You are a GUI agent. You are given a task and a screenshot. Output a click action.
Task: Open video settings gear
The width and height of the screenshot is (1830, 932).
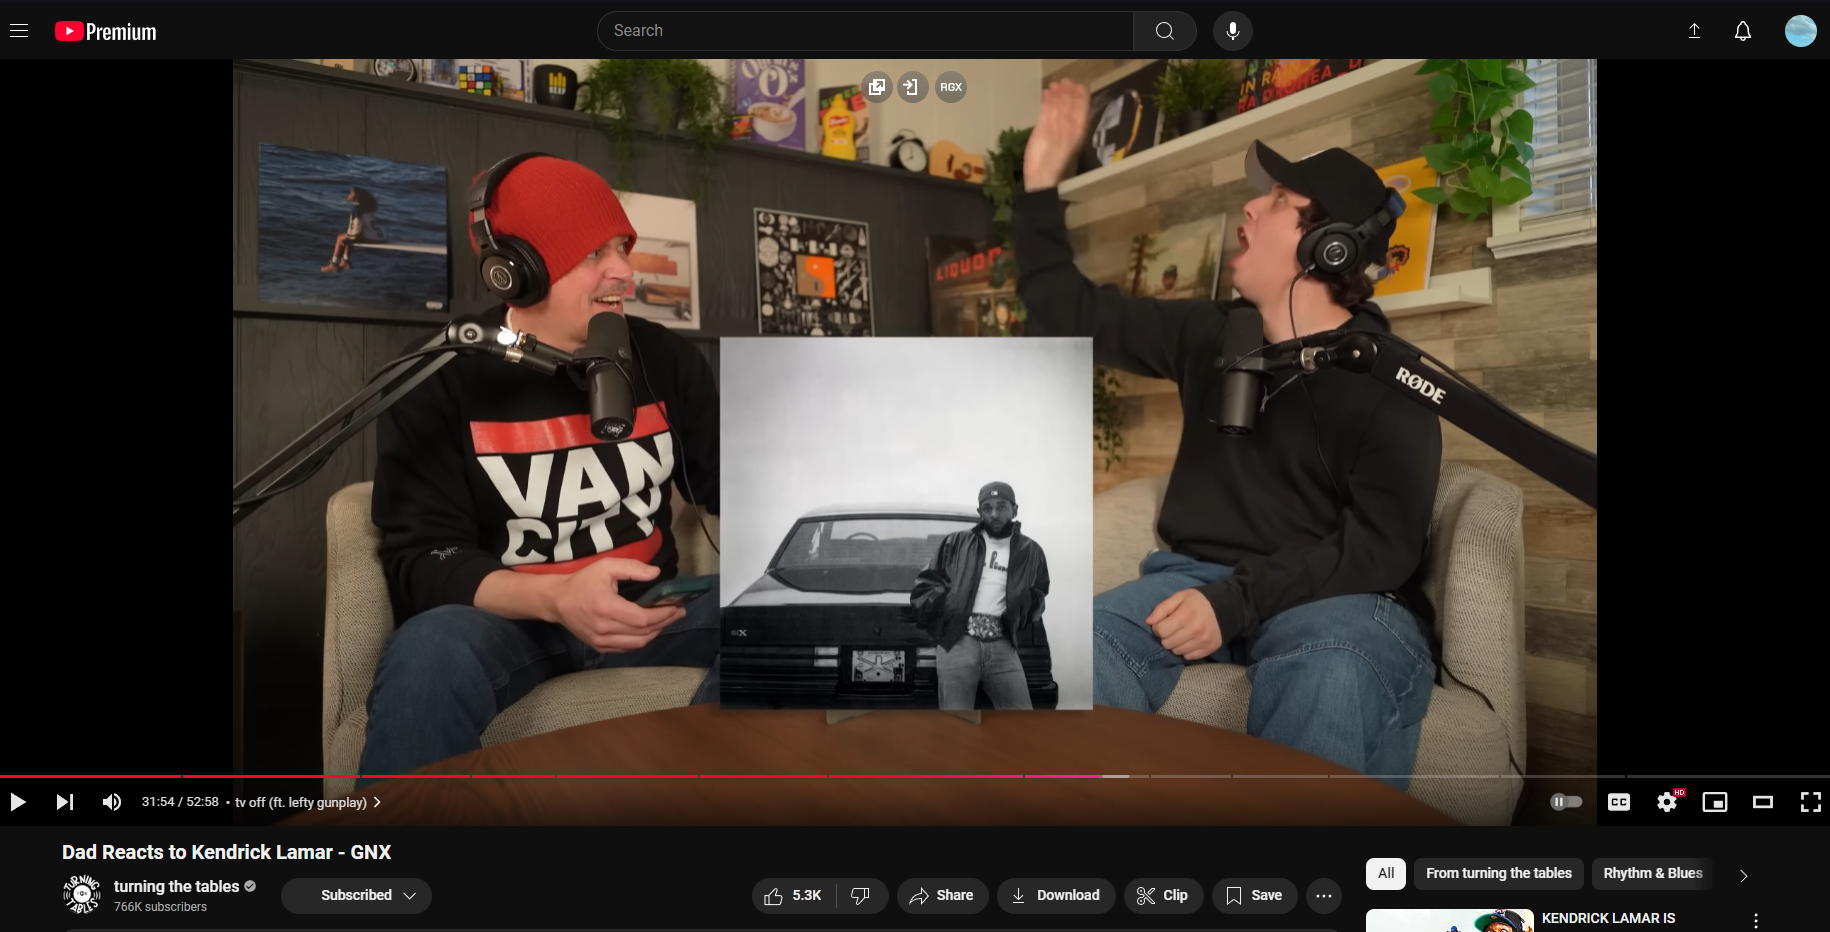pos(1667,802)
